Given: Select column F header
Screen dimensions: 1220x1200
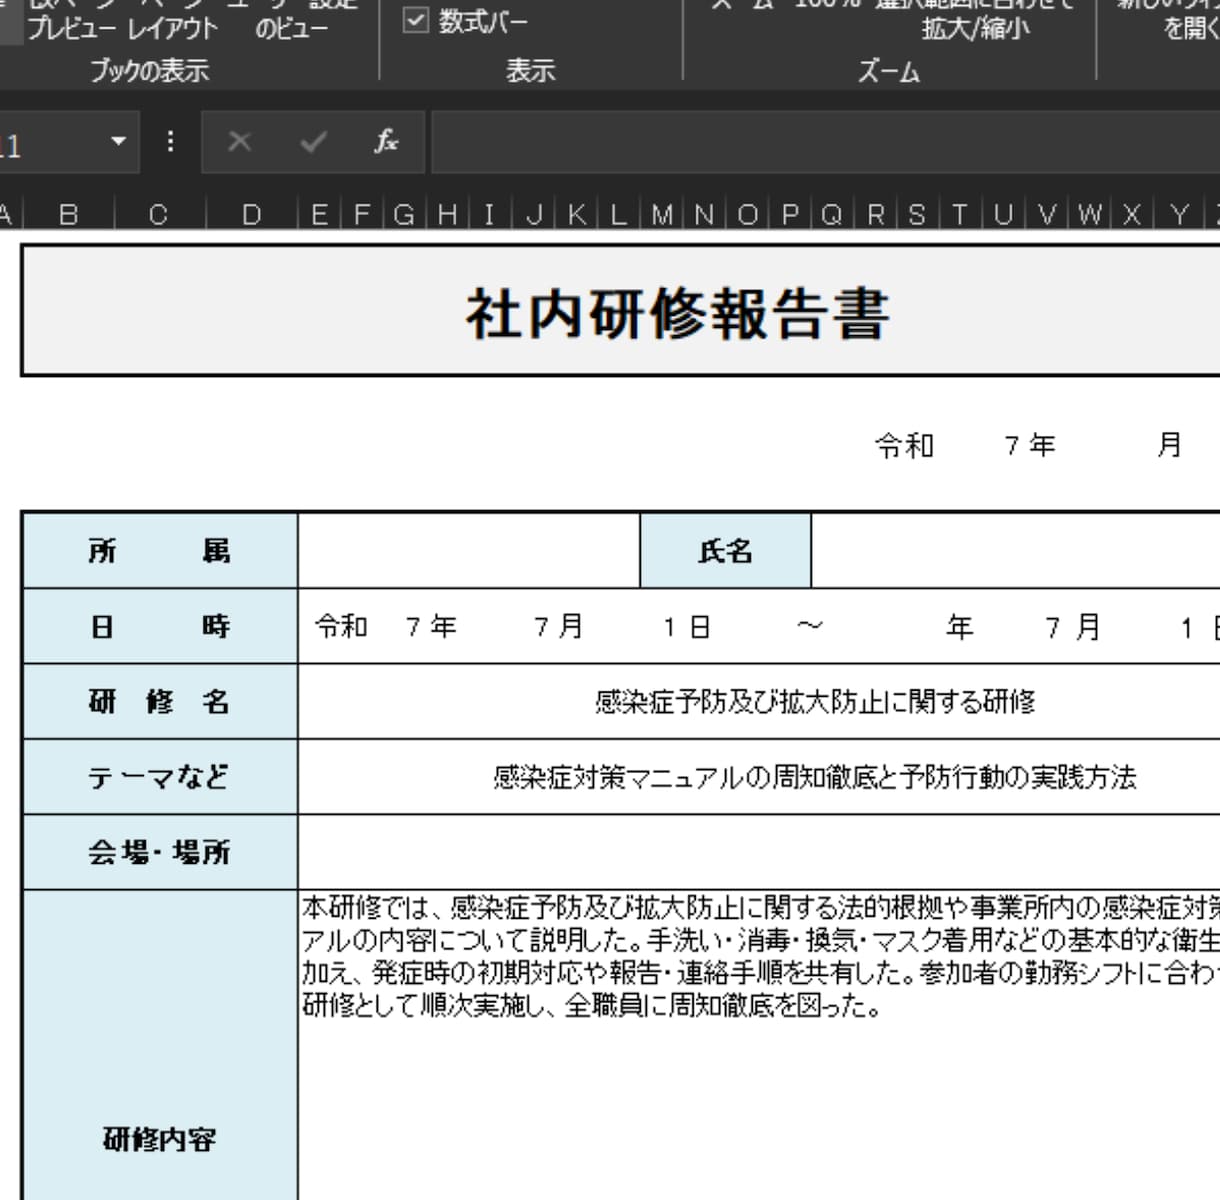Looking at the screenshot, I should [362, 214].
